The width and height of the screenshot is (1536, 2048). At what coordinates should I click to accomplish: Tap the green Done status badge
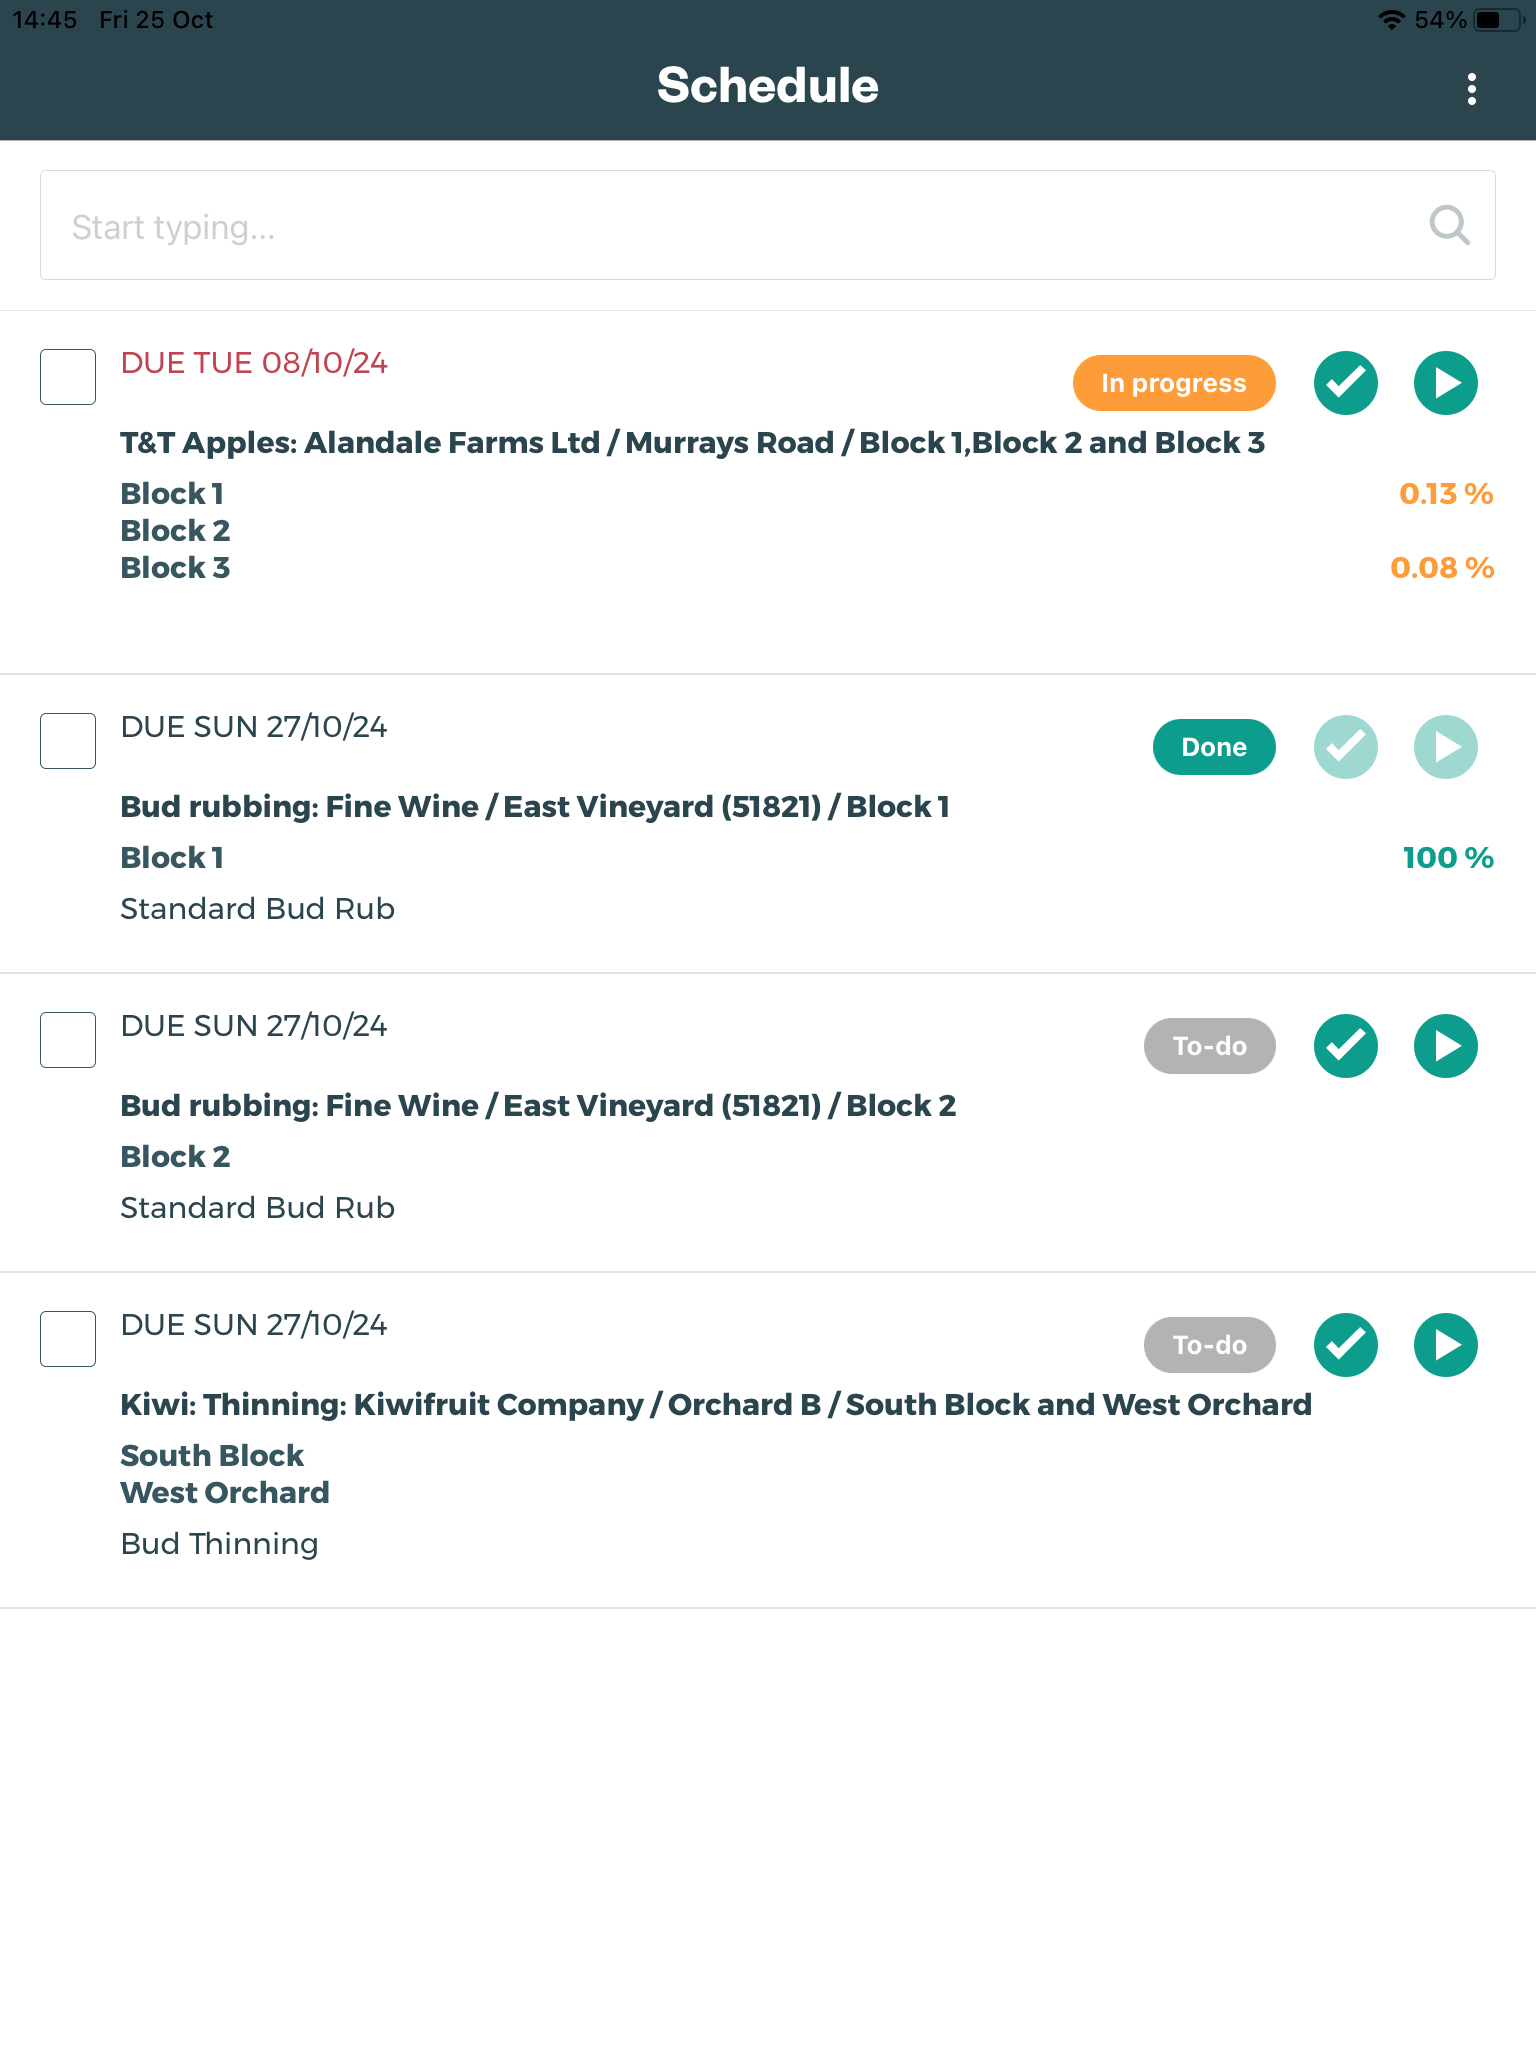(1213, 747)
